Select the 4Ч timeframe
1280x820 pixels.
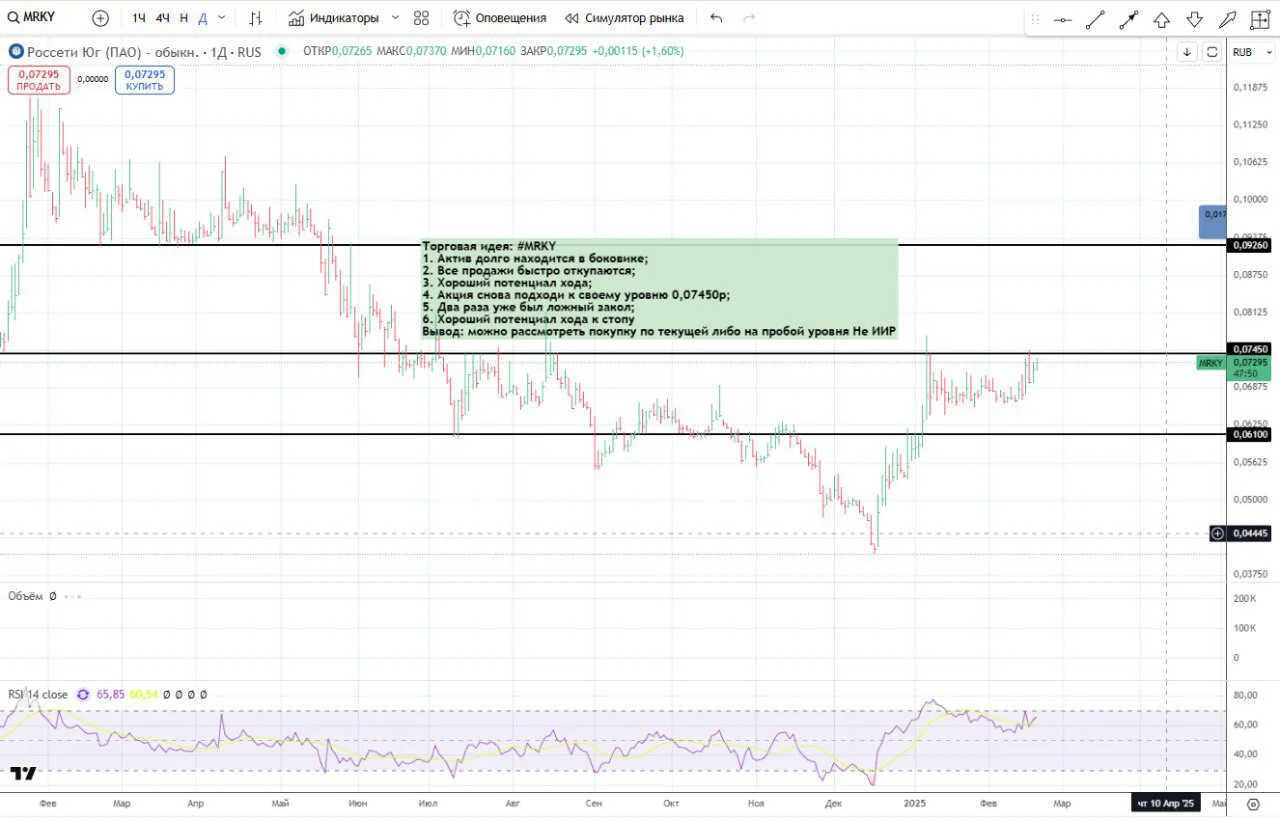162,18
